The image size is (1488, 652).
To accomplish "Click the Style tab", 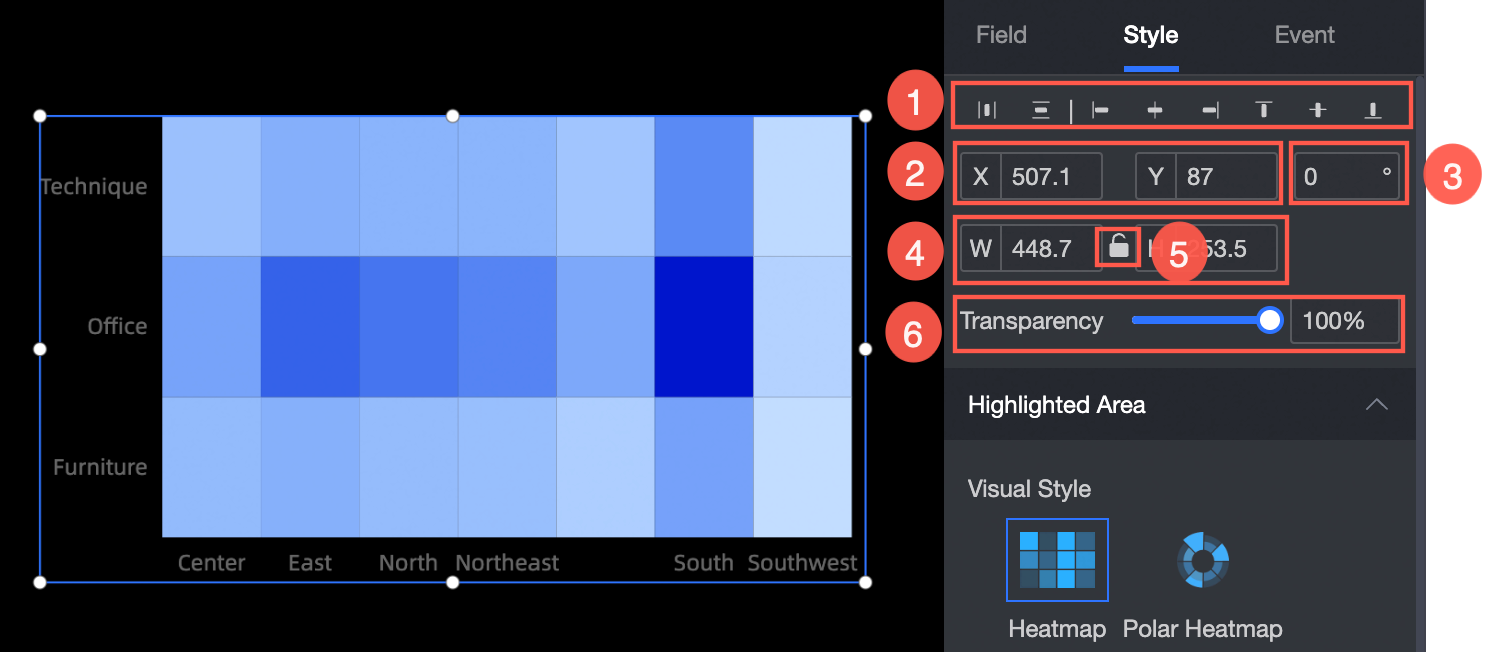I will tap(1151, 35).
